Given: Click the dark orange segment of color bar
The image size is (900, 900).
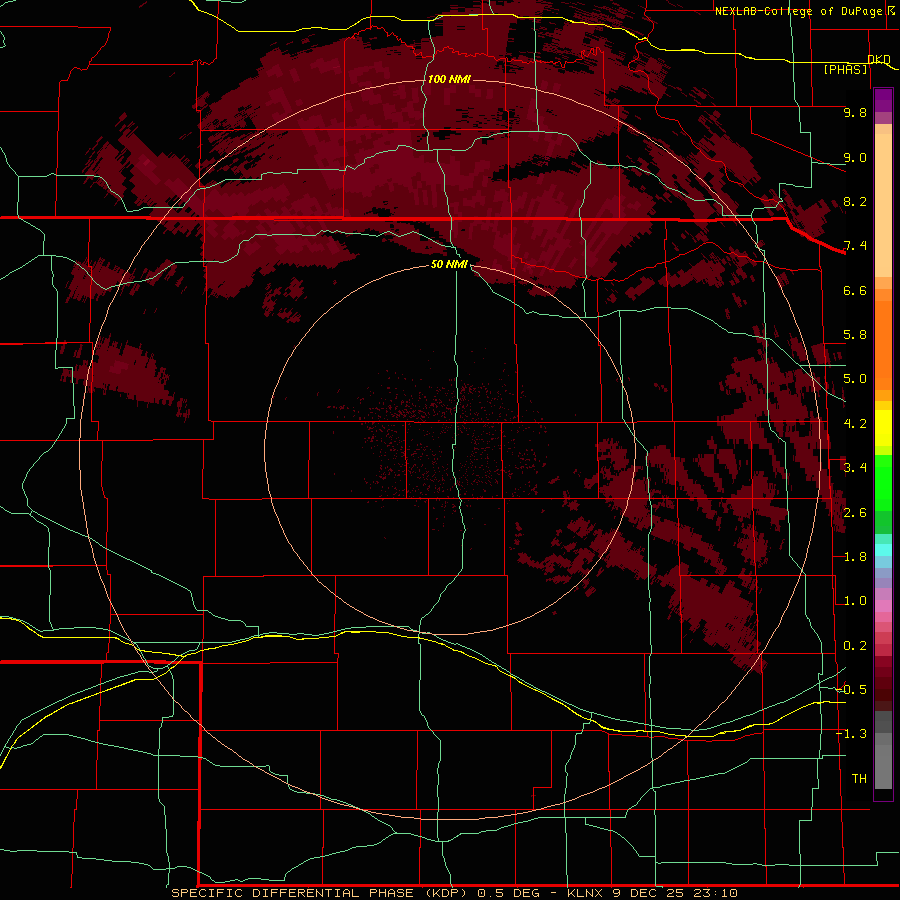Looking at the screenshot, I should (x=883, y=344).
